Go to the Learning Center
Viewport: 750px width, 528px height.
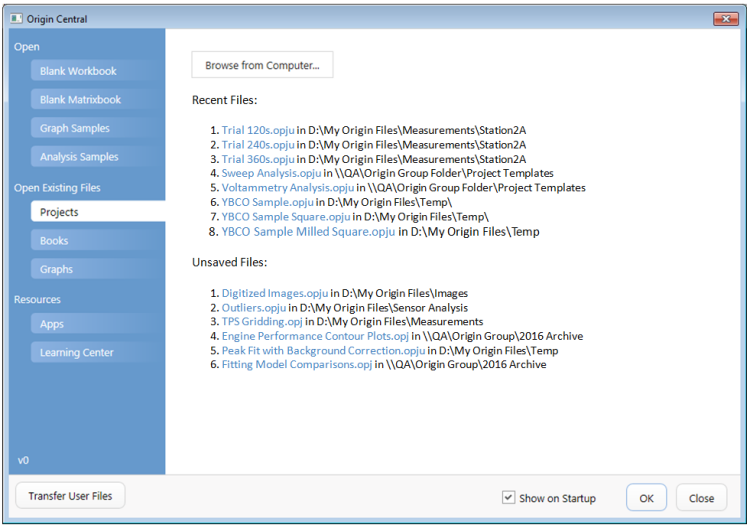pyautogui.click(x=76, y=352)
